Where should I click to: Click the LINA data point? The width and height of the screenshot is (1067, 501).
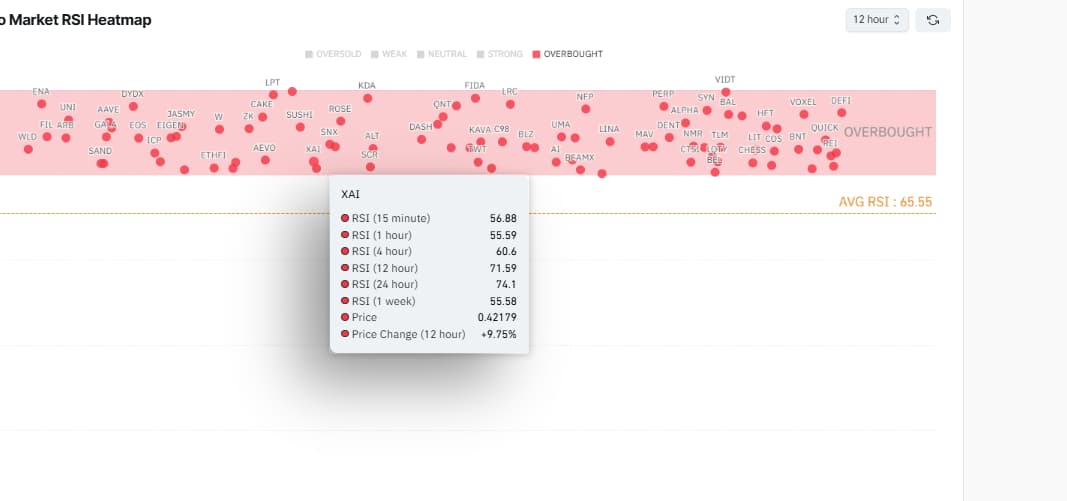click(610, 142)
